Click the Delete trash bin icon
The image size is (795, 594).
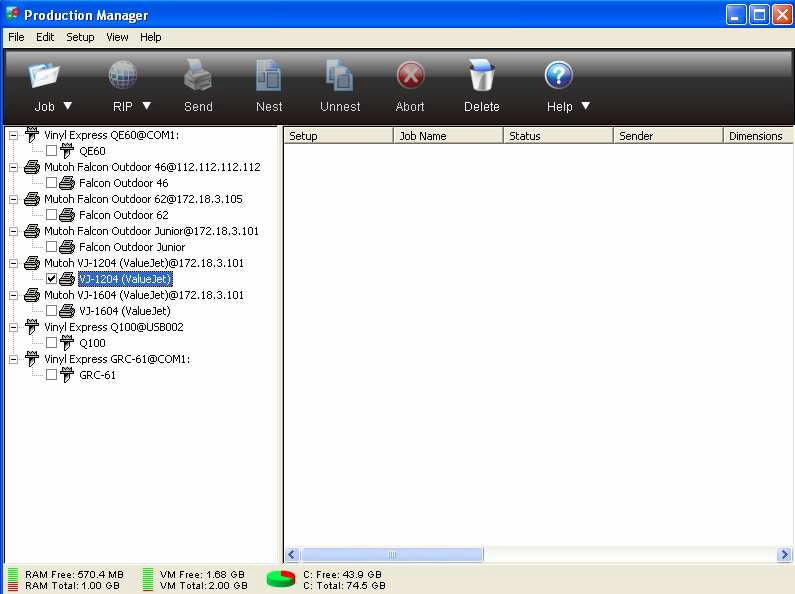pos(481,75)
